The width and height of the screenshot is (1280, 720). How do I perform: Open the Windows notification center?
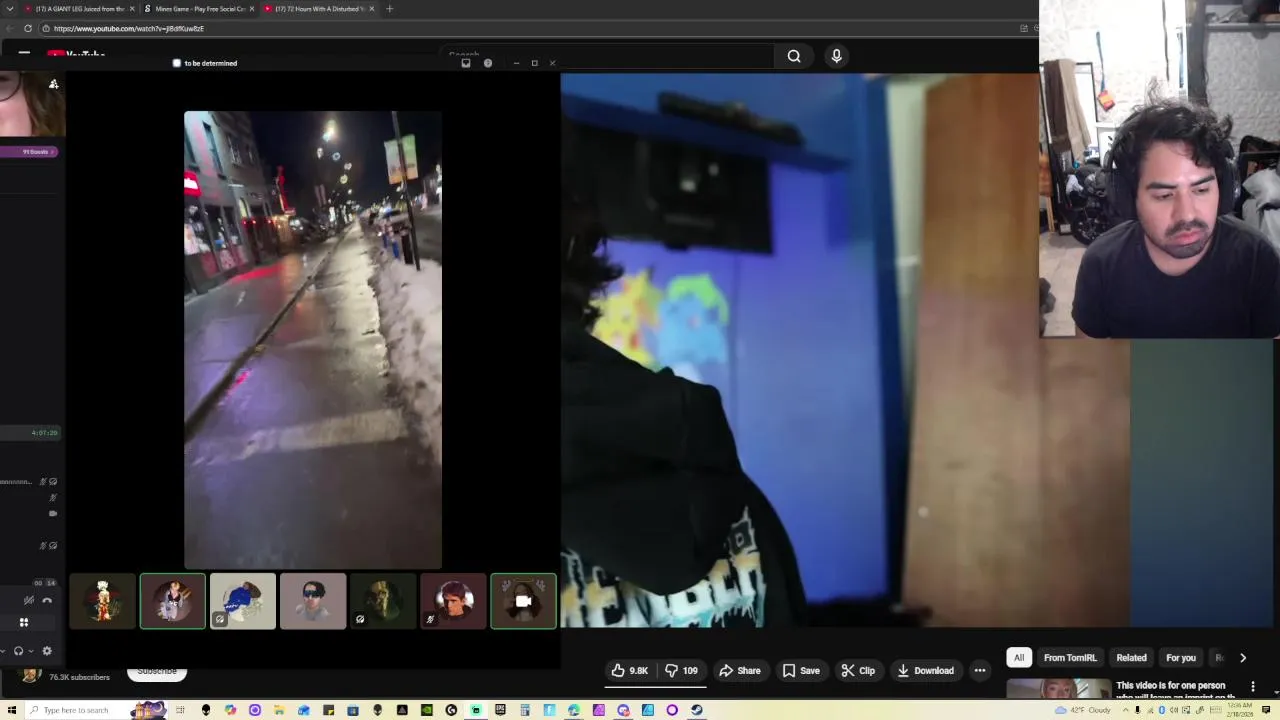1267,710
